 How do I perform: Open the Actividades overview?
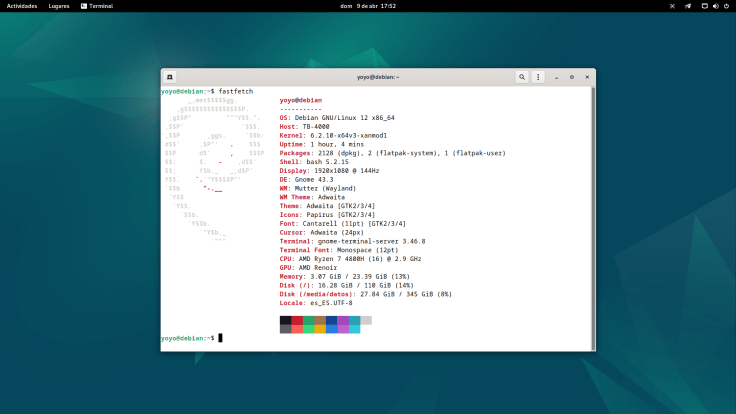tap(22, 5)
